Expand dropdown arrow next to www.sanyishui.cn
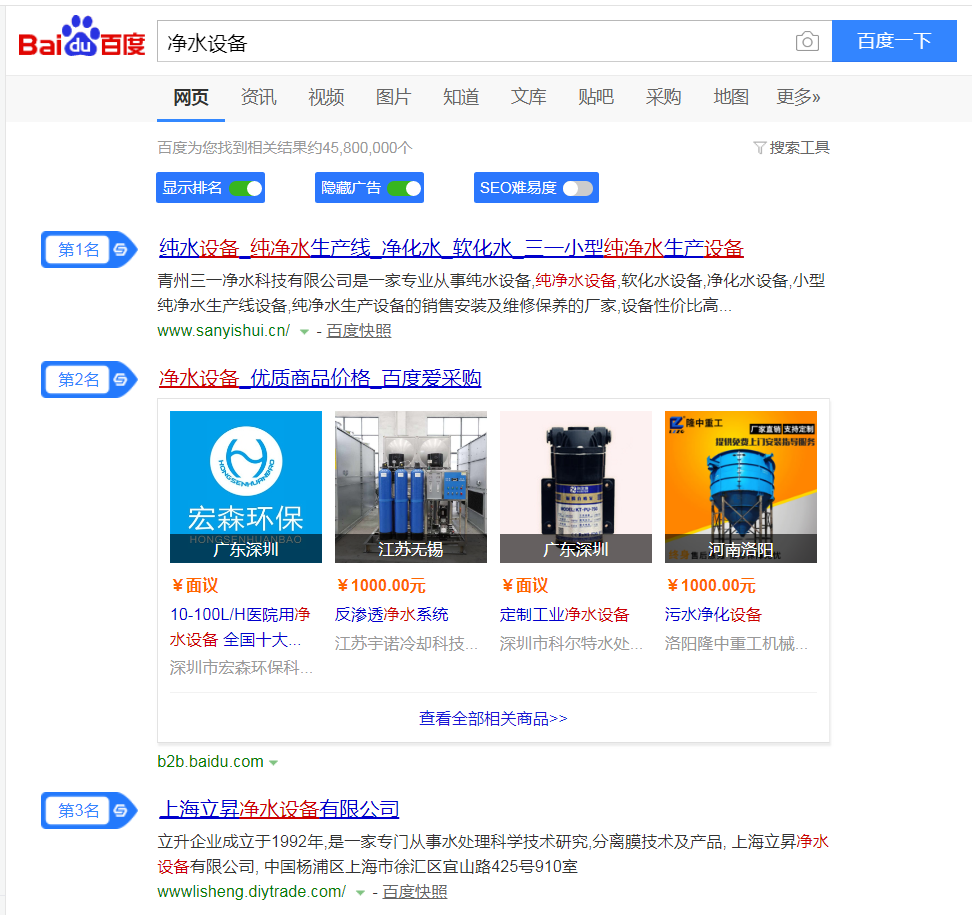Viewport: 972px width, 915px height. (304, 332)
